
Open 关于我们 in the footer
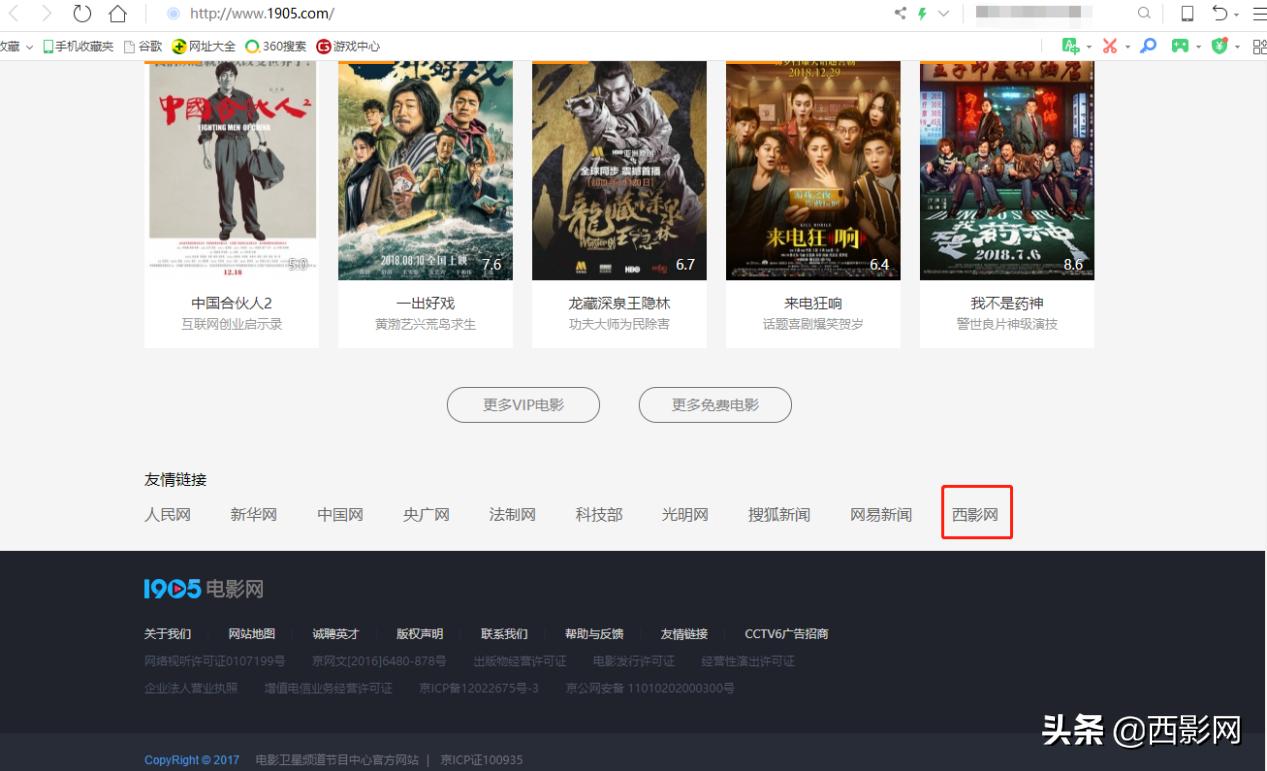click(x=168, y=634)
